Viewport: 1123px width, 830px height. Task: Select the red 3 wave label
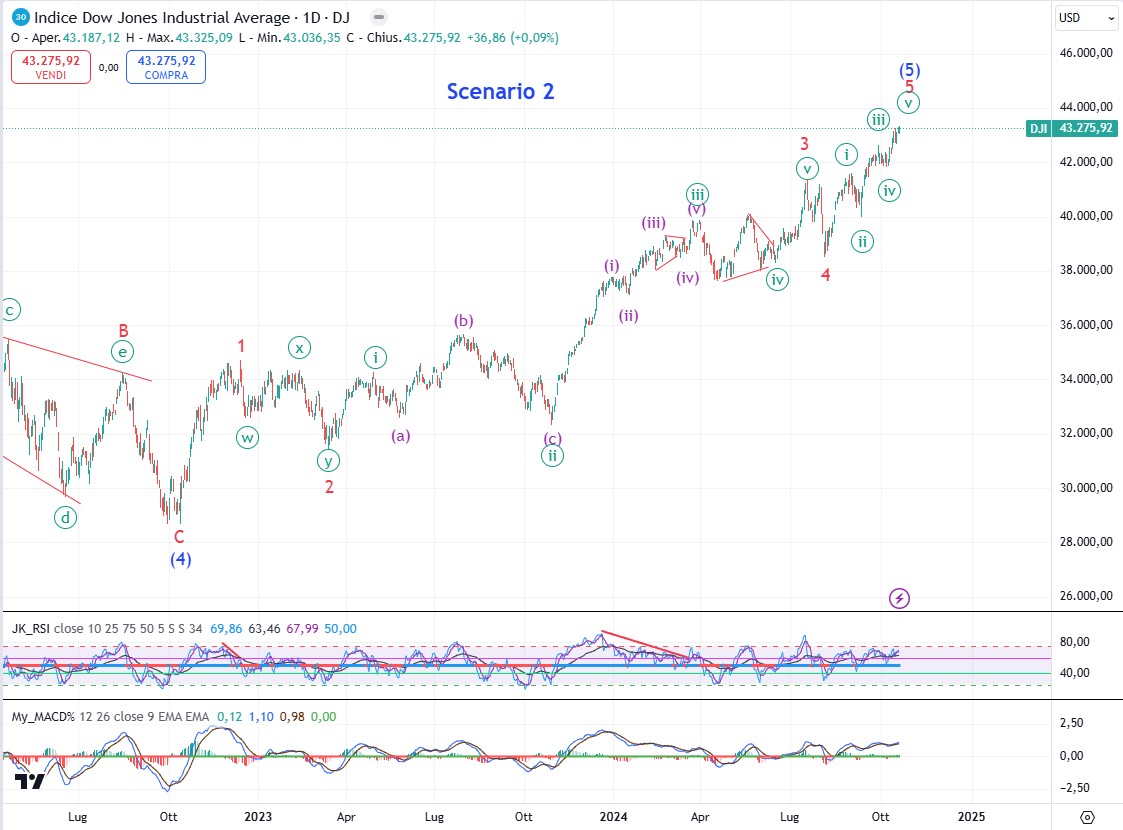click(804, 144)
